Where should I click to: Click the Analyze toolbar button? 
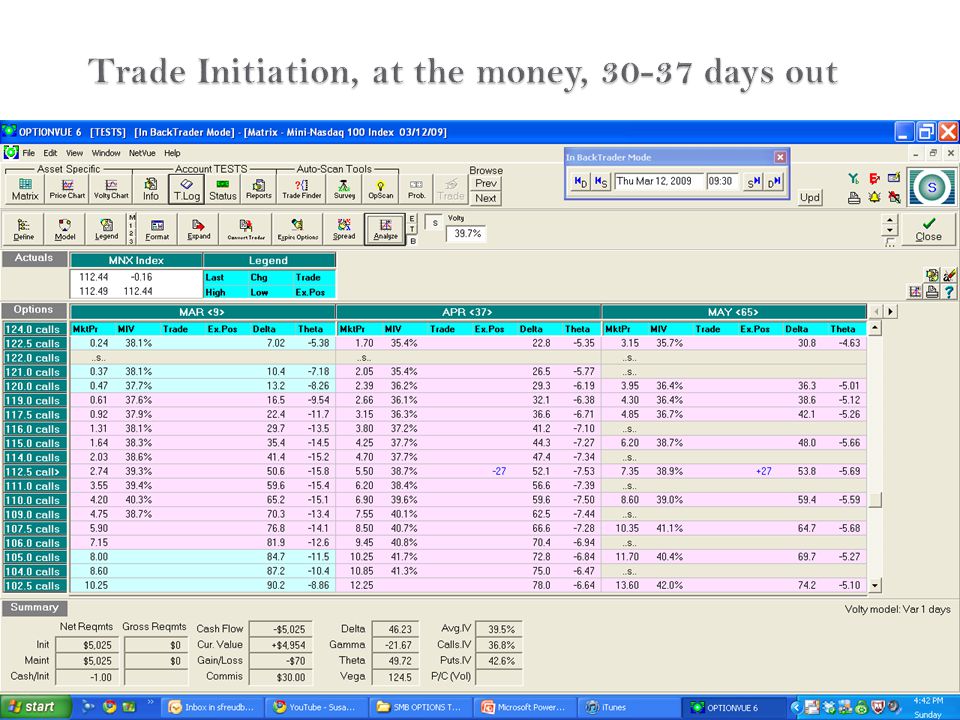[385, 230]
